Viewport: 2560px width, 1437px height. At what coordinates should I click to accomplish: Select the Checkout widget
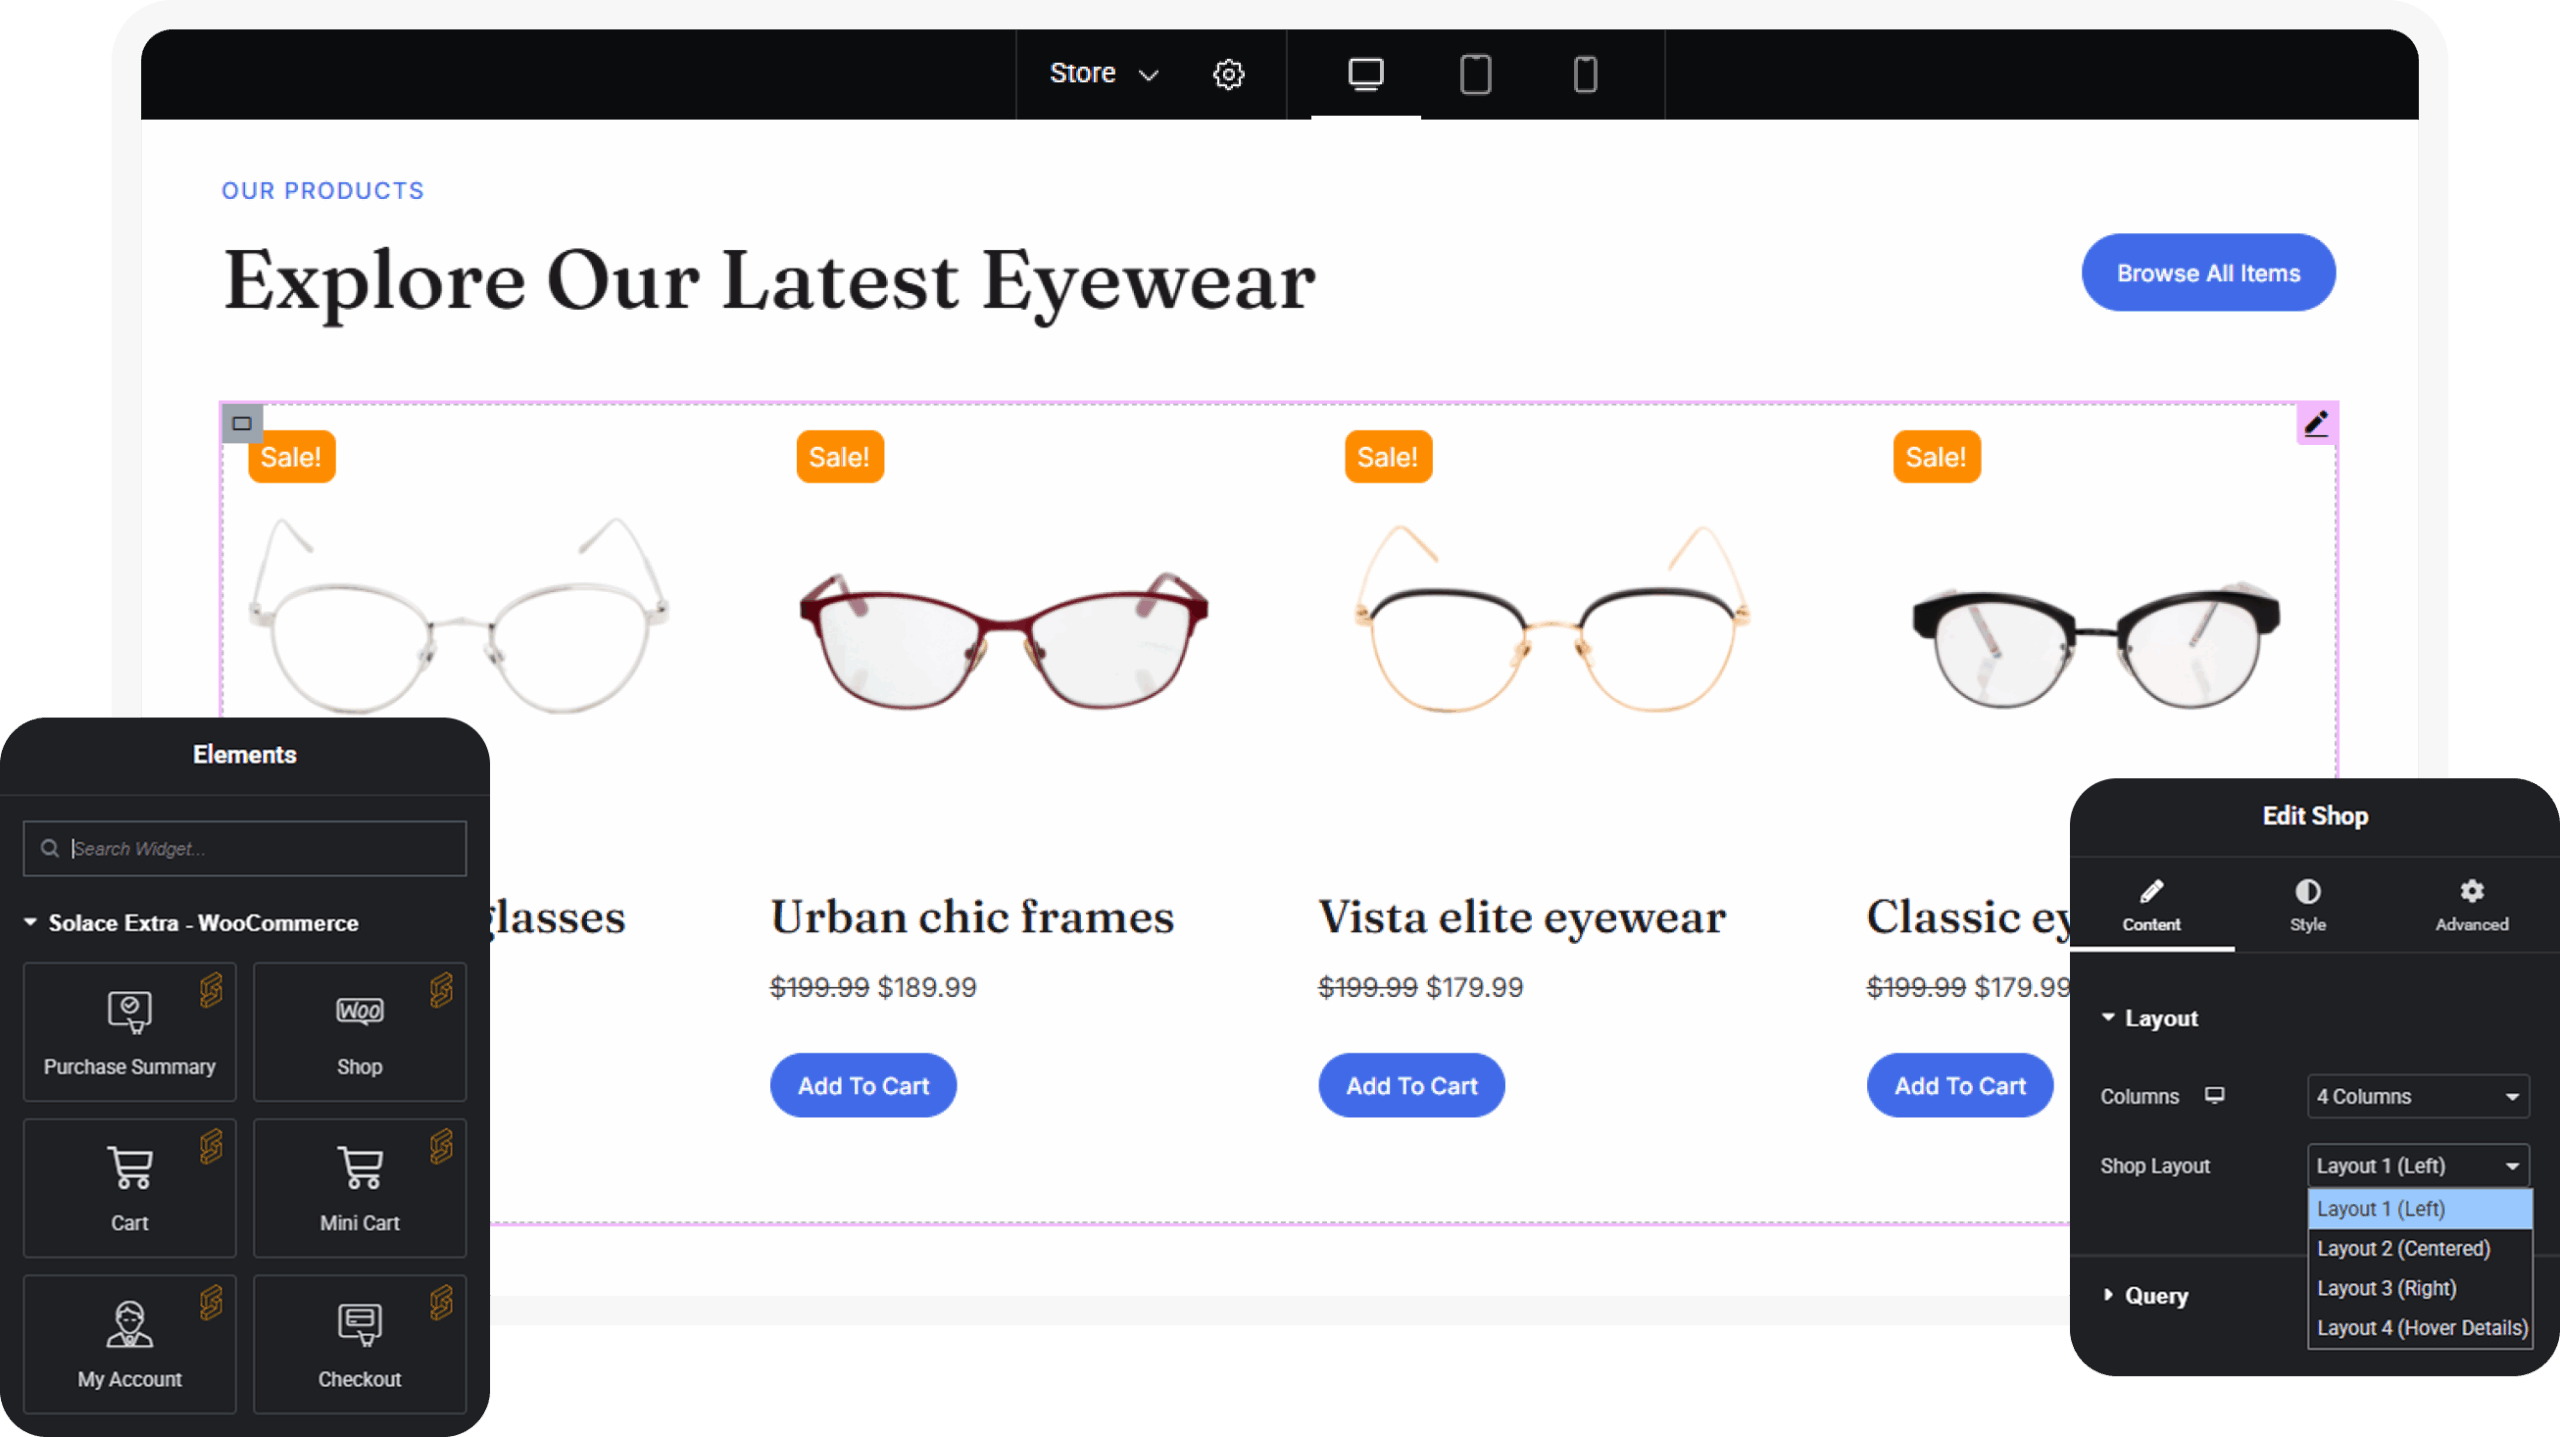[x=359, y=1344]
